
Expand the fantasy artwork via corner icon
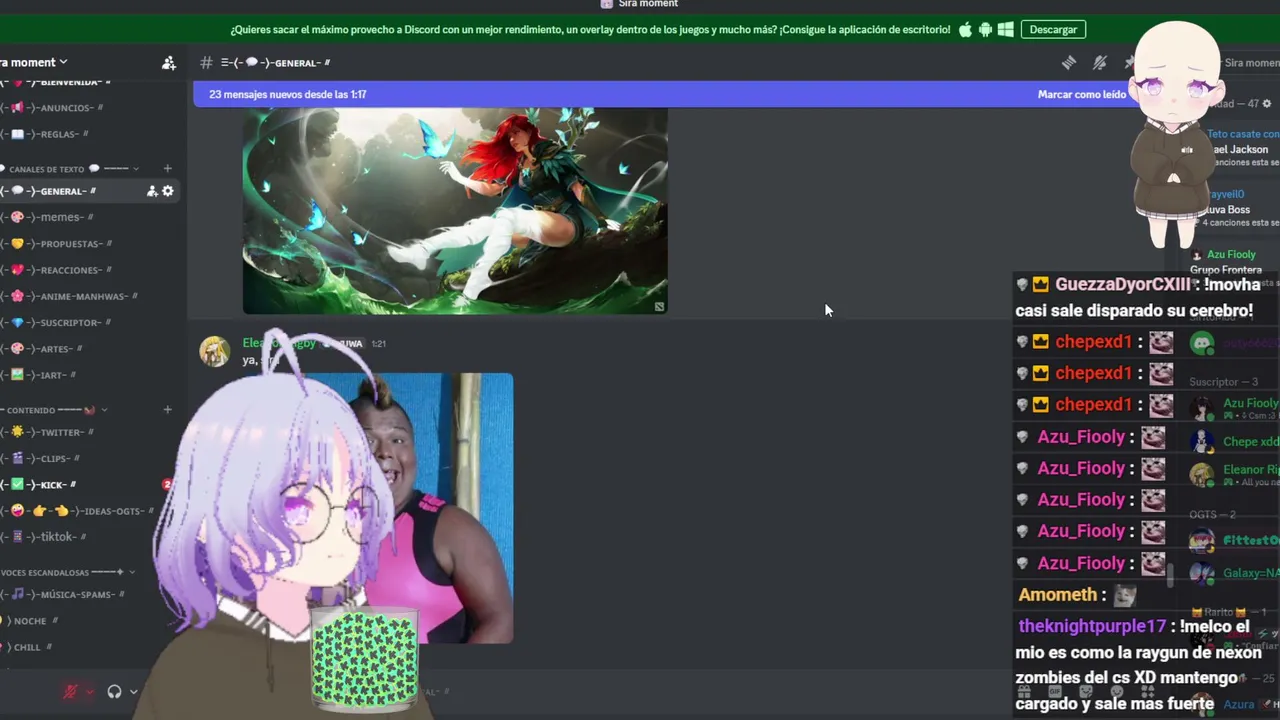point(659,306)
